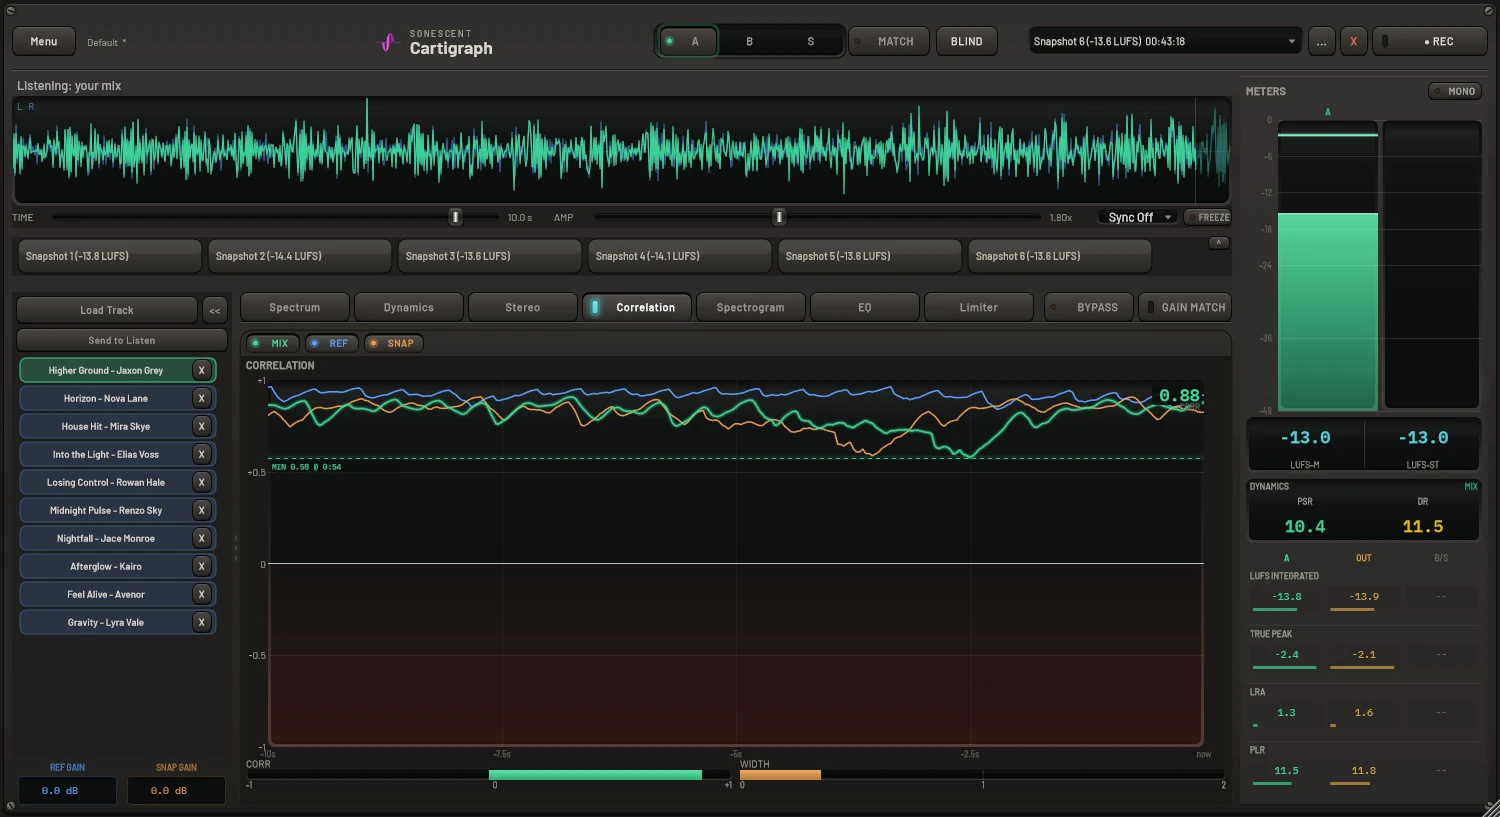This screenshot has width=1500, height=817.
Task: Remove House Hit - Mira Skye track
Action: 201,426
